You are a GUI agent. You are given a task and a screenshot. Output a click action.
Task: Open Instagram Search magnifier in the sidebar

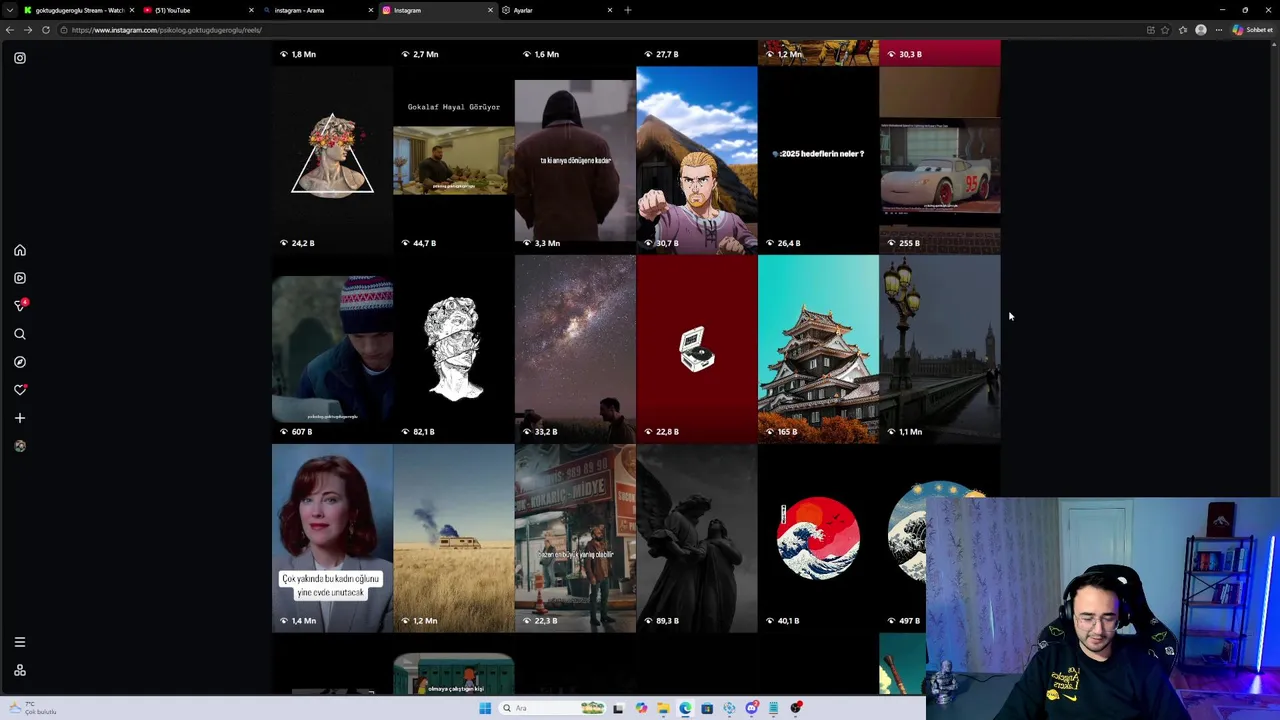[x=20, y=334]
